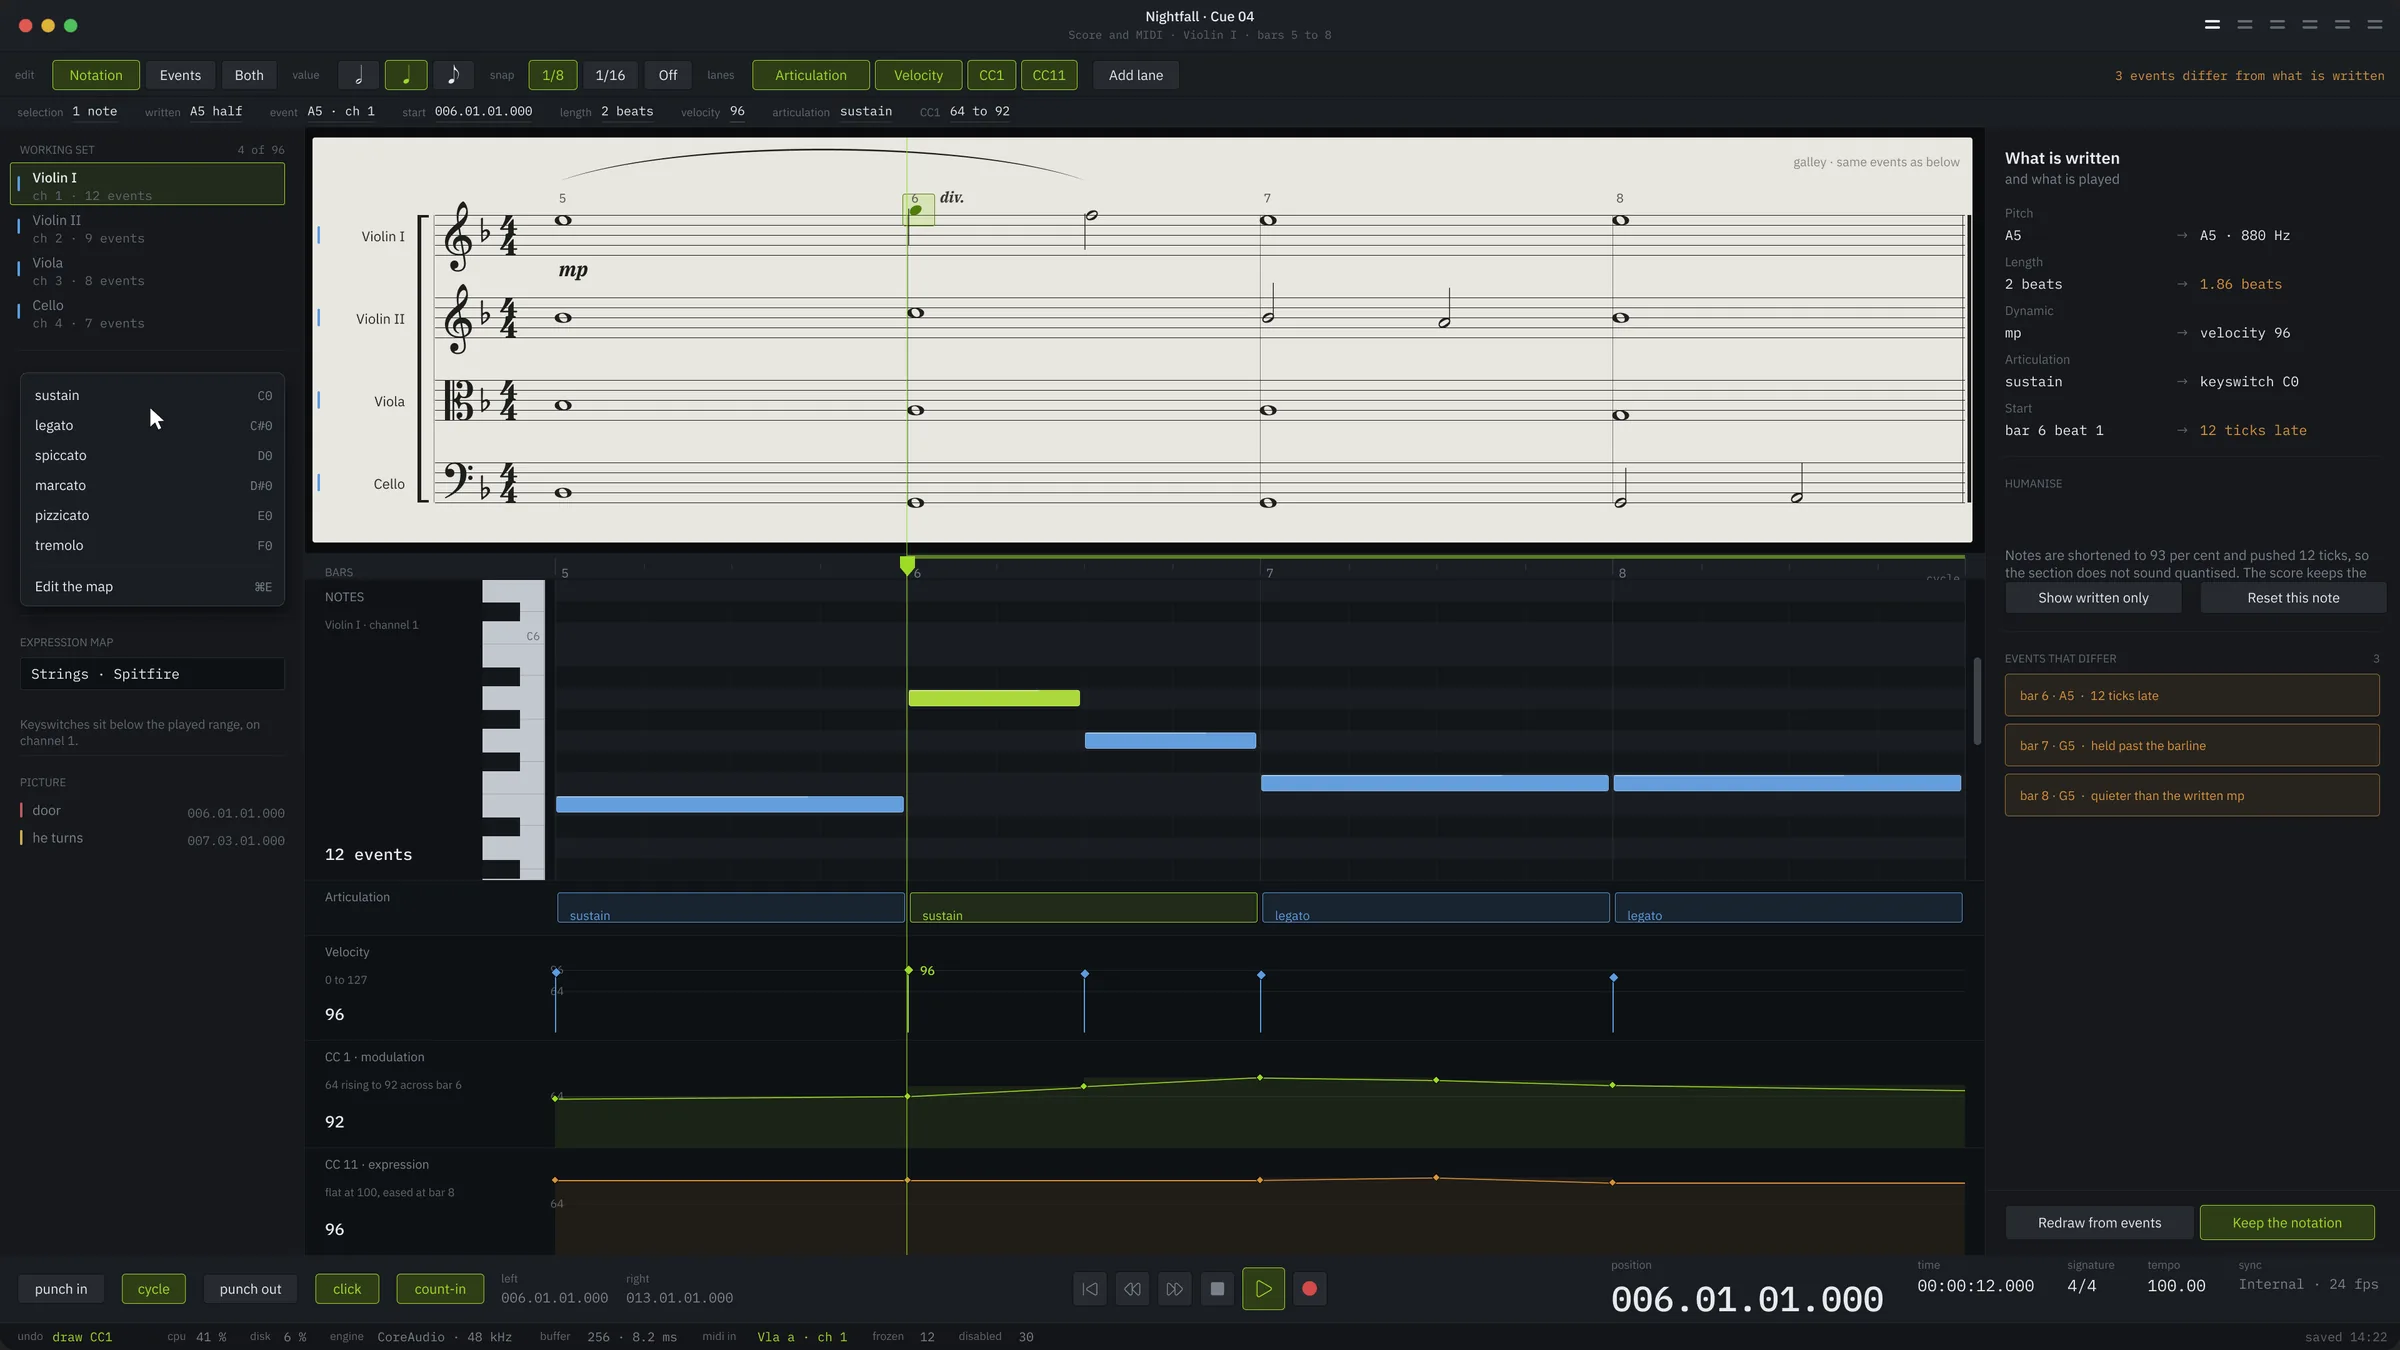This screenshot has width=2400, height=1350.
Task: Select Violin I in the working set
Action: pos(148,184)
